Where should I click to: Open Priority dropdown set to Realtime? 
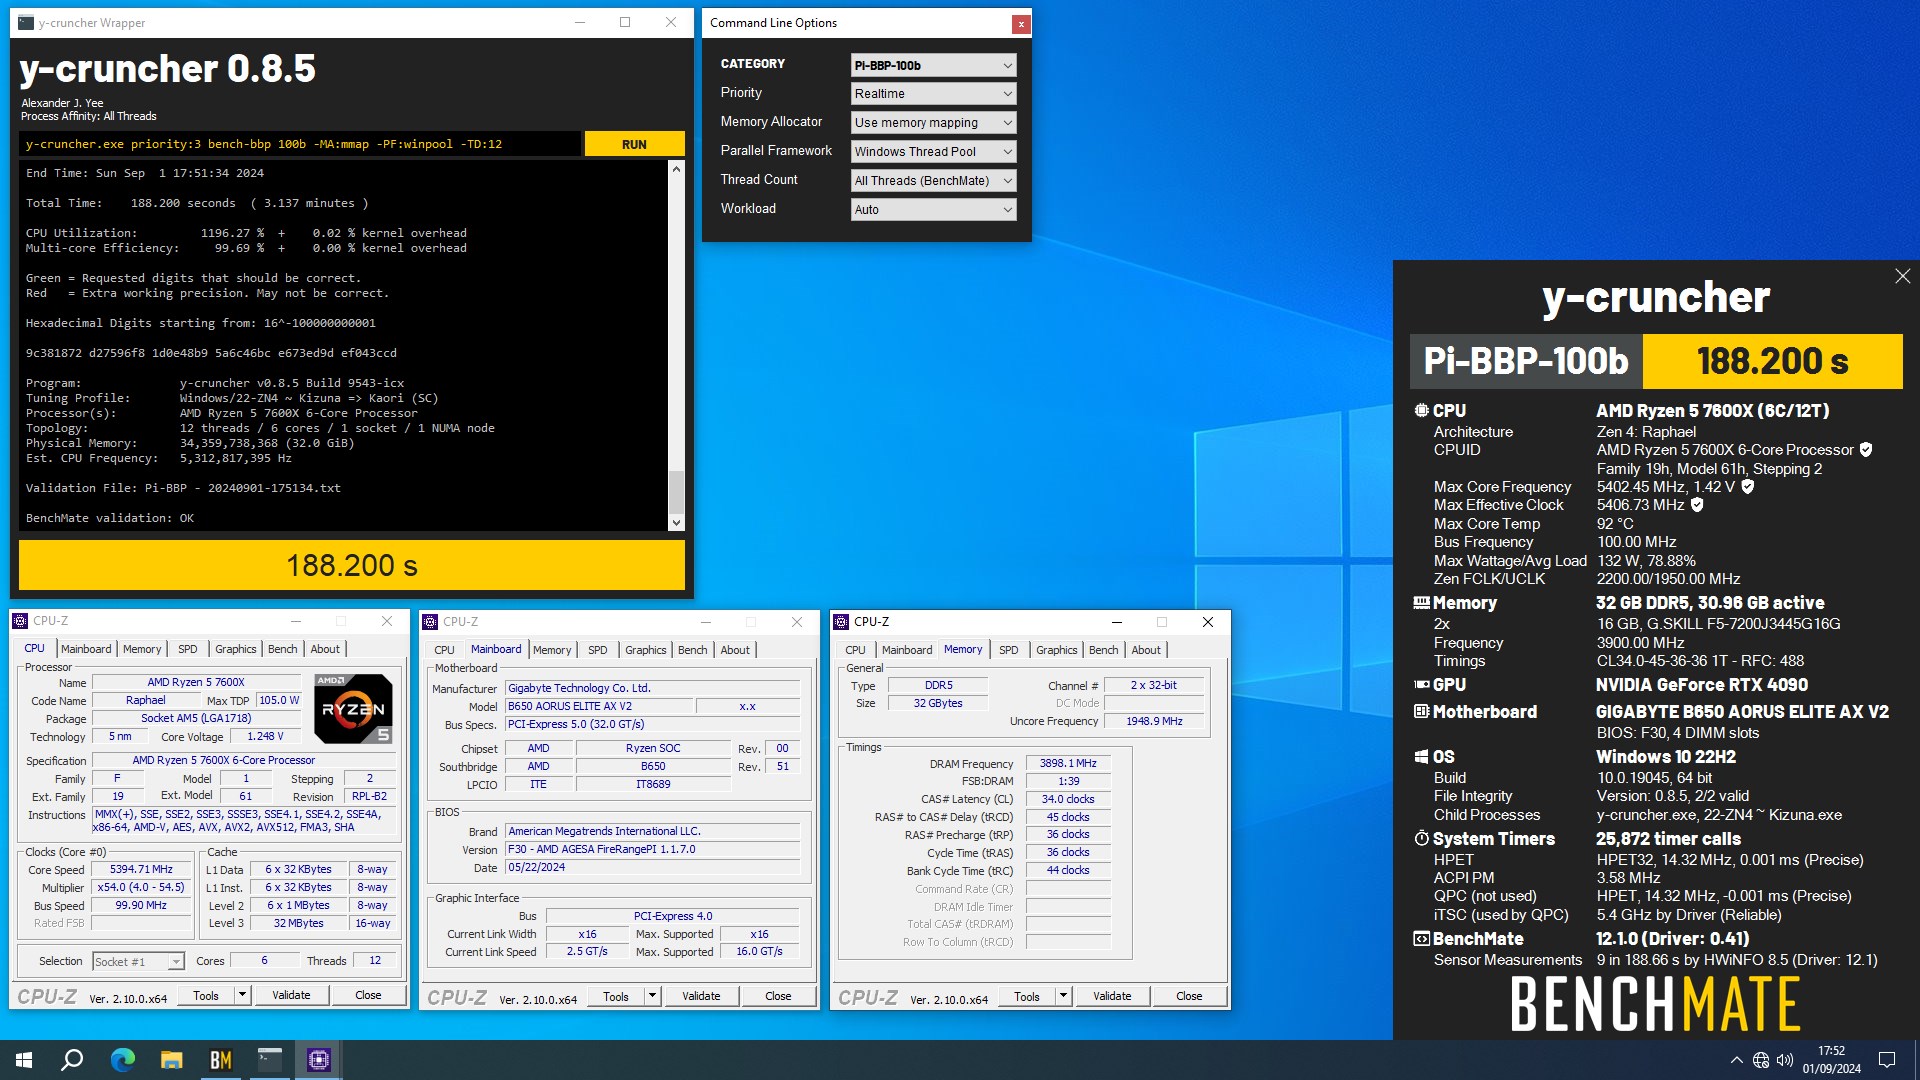pyautogui.click(x=933, y=94)
